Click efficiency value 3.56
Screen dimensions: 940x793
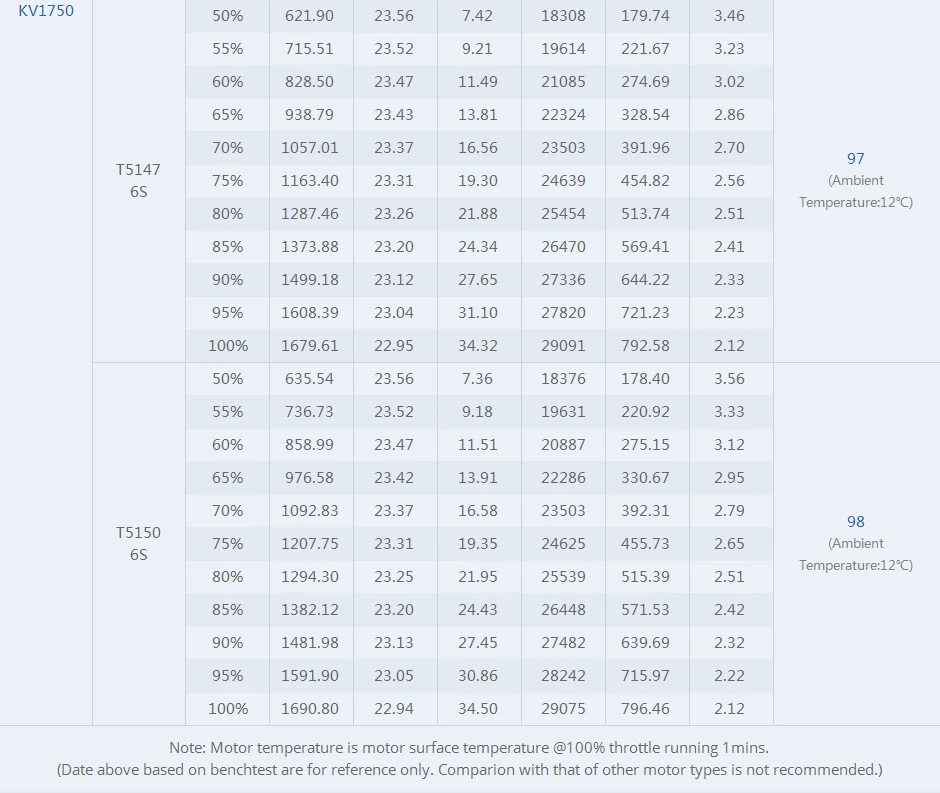pyautogui.click(x=730, y=378)
